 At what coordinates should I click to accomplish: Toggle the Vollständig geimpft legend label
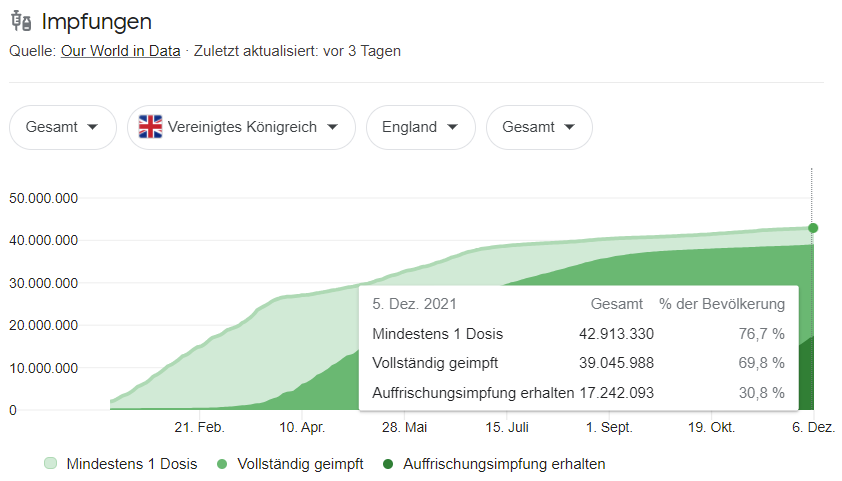click(x=300, y=464)
